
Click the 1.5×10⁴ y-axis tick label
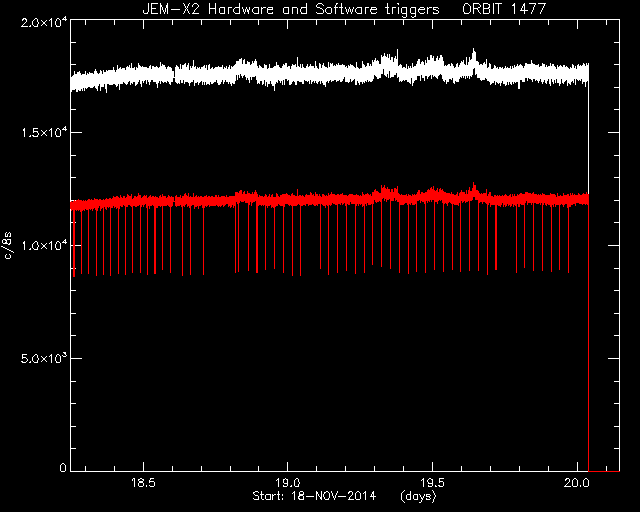[x=44, y=132]
